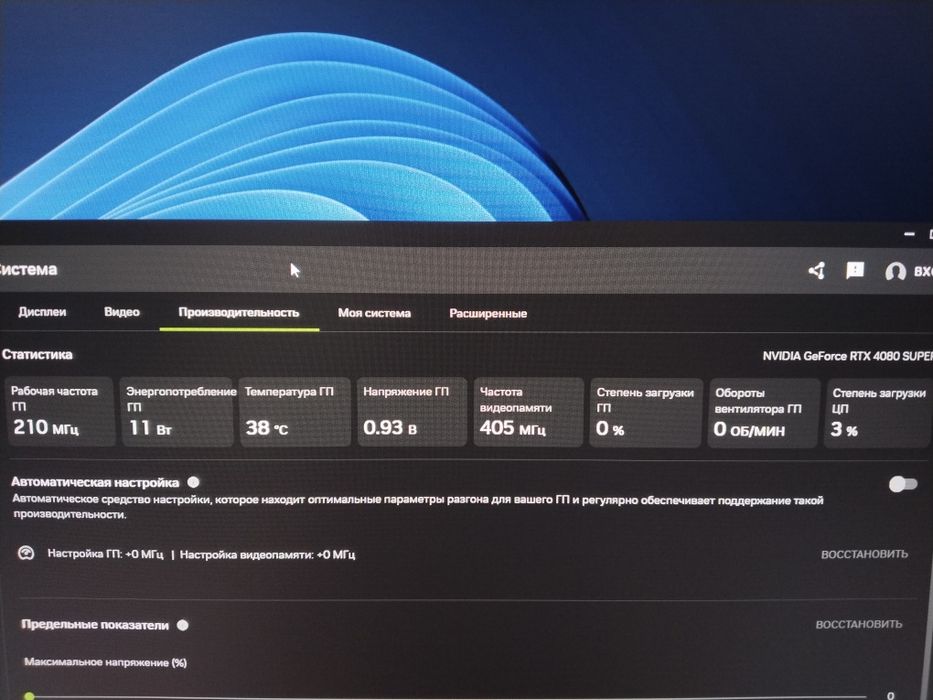Image resolution: width=933 pixels, height=700 pixels.
Task: Click the Температура ГП 38 °C card
Action: [x=295, y=412]
